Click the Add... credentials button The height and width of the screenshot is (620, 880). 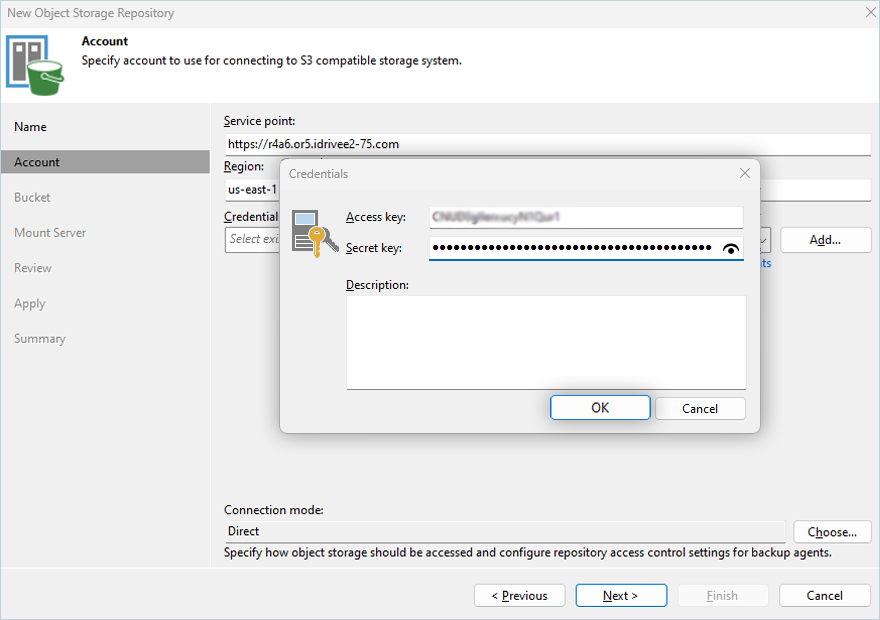pos(825,240)
